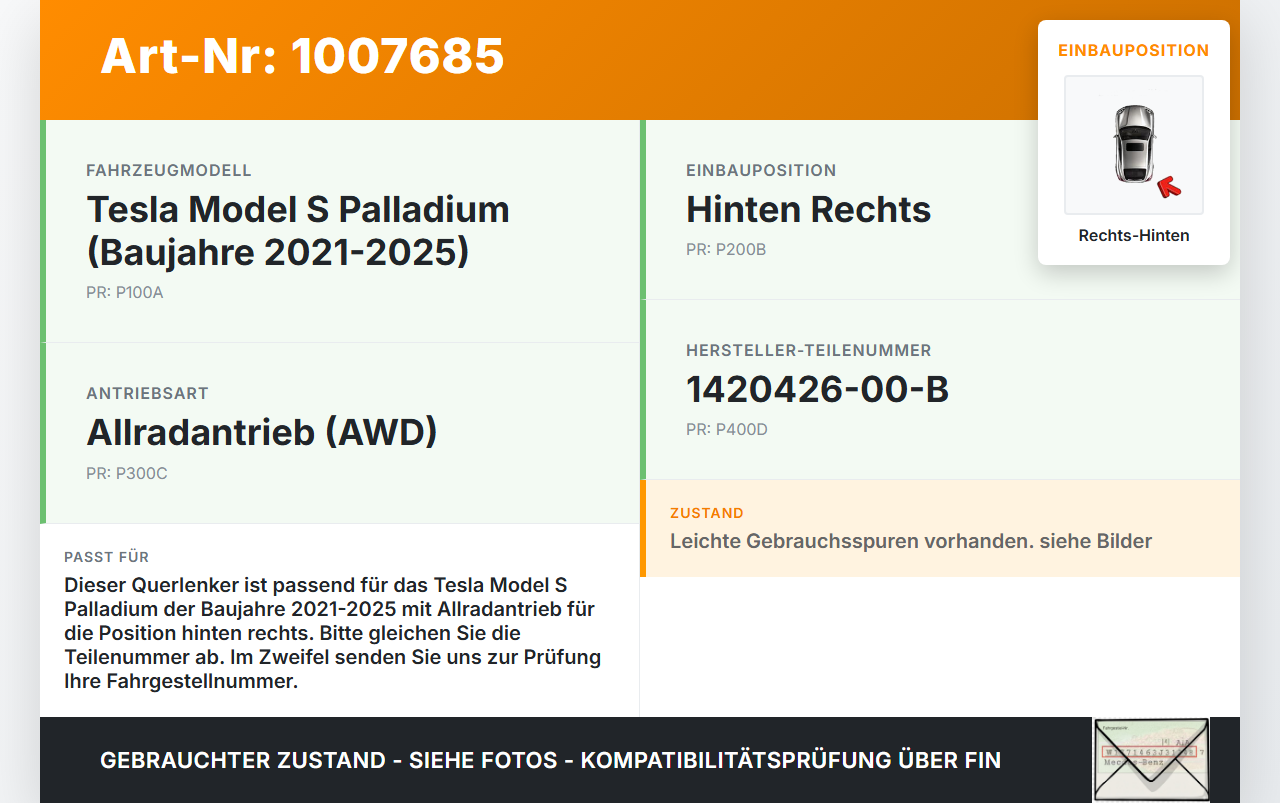Image resolution: width=1280 pixels, height=803 pixels.
Task: Click the ANTRIEBSART label
Action: point(147,394)
